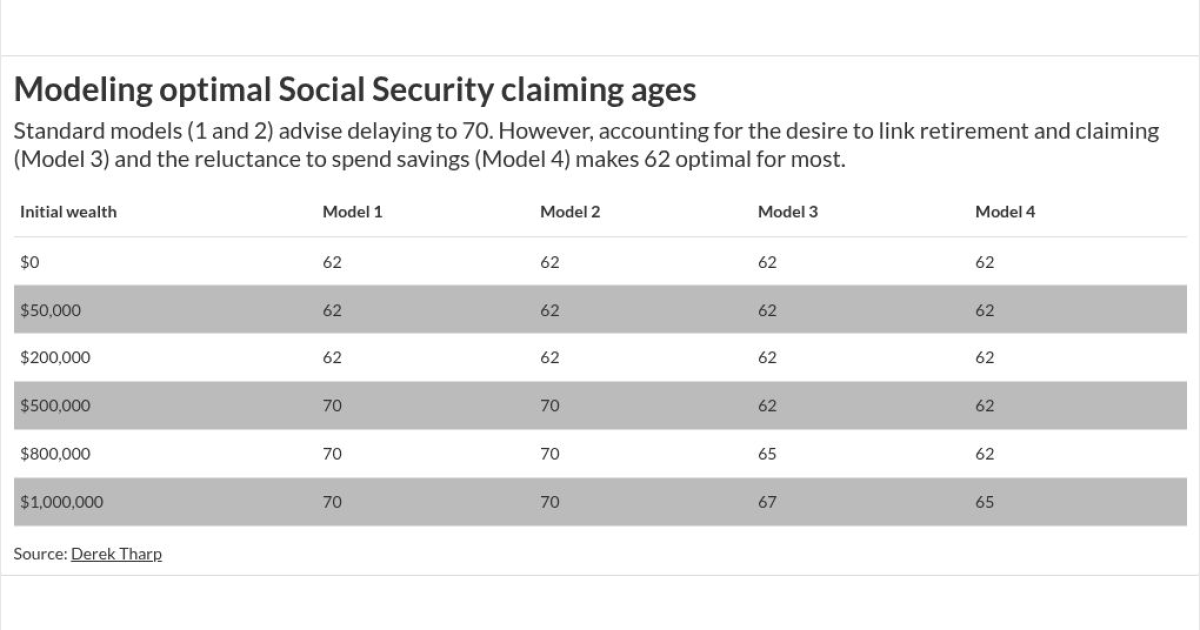Click the "Initial wealth" column header
Viewport: 1200px width, 630px height.
(68, 212)
